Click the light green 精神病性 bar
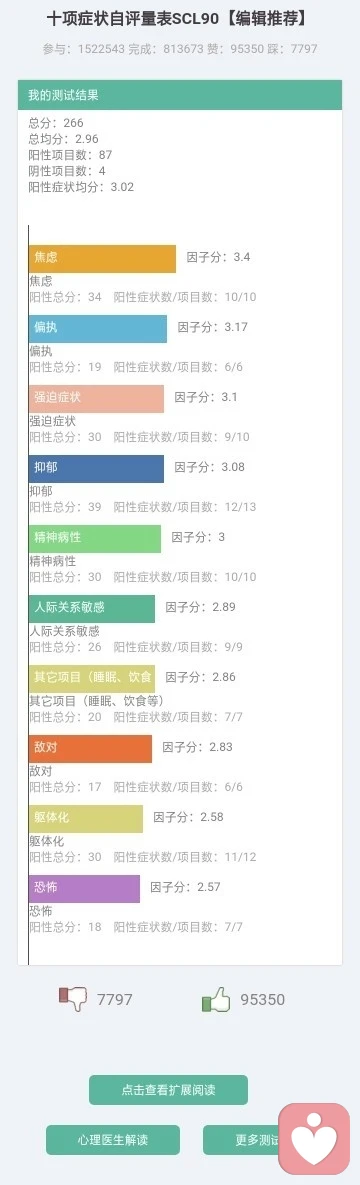360x1185 pixels. [95, 539]
